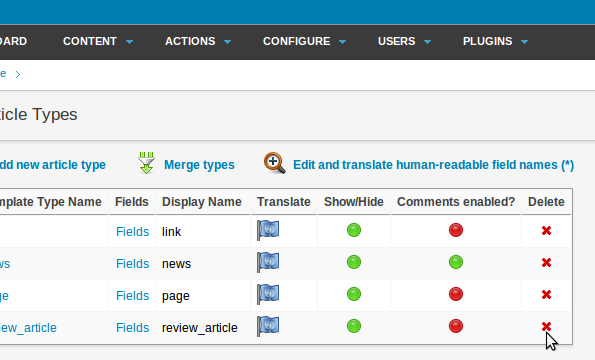Image resolution: width=595 pixels, height=360 pixels.
Task: Expand the PLUGINS menu arrow
Action: [x=524, y=42]
